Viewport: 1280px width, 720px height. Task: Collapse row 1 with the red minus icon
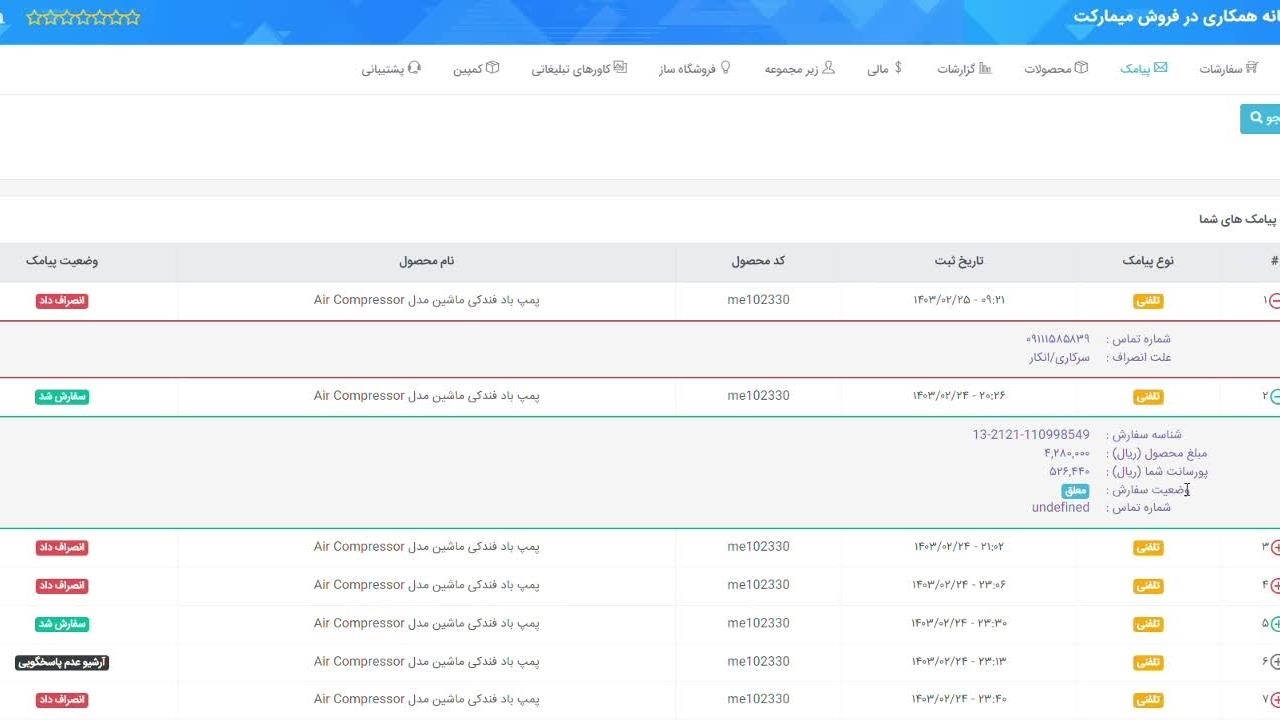coord(1274,301)
